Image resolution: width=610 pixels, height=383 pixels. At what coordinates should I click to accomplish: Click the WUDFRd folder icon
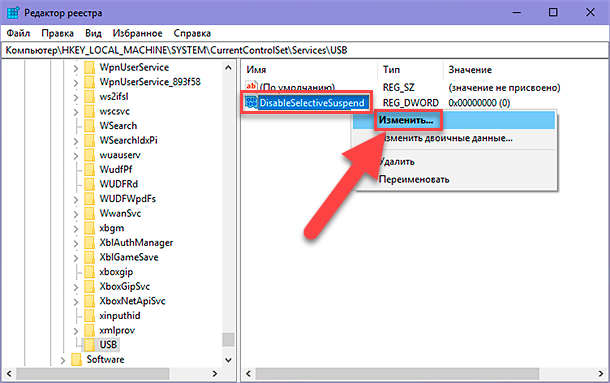pos(89,184)
